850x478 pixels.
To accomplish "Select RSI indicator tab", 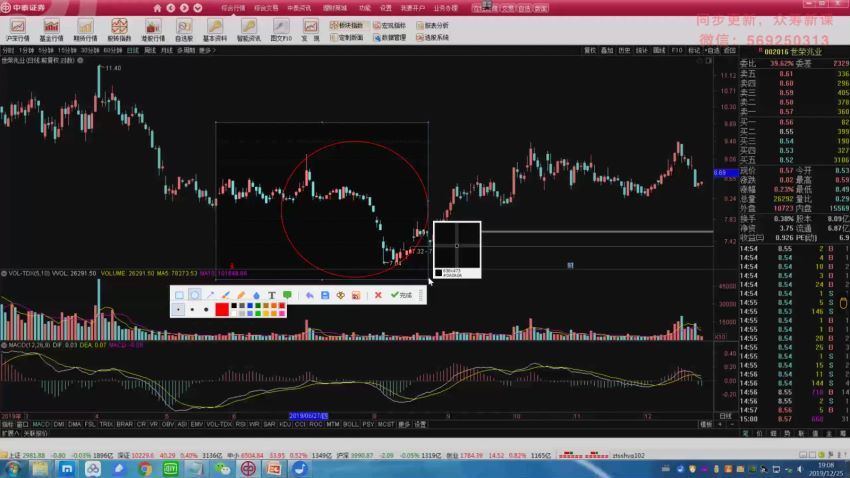I will [x=240, y=424].
